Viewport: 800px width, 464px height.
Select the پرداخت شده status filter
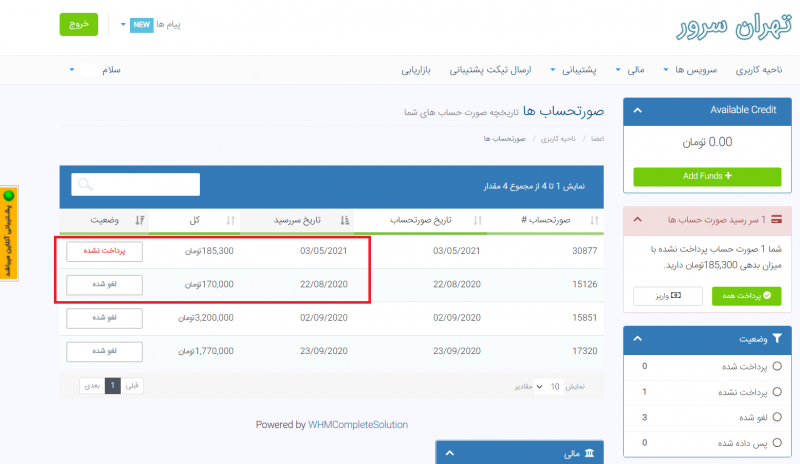point(776,367)
